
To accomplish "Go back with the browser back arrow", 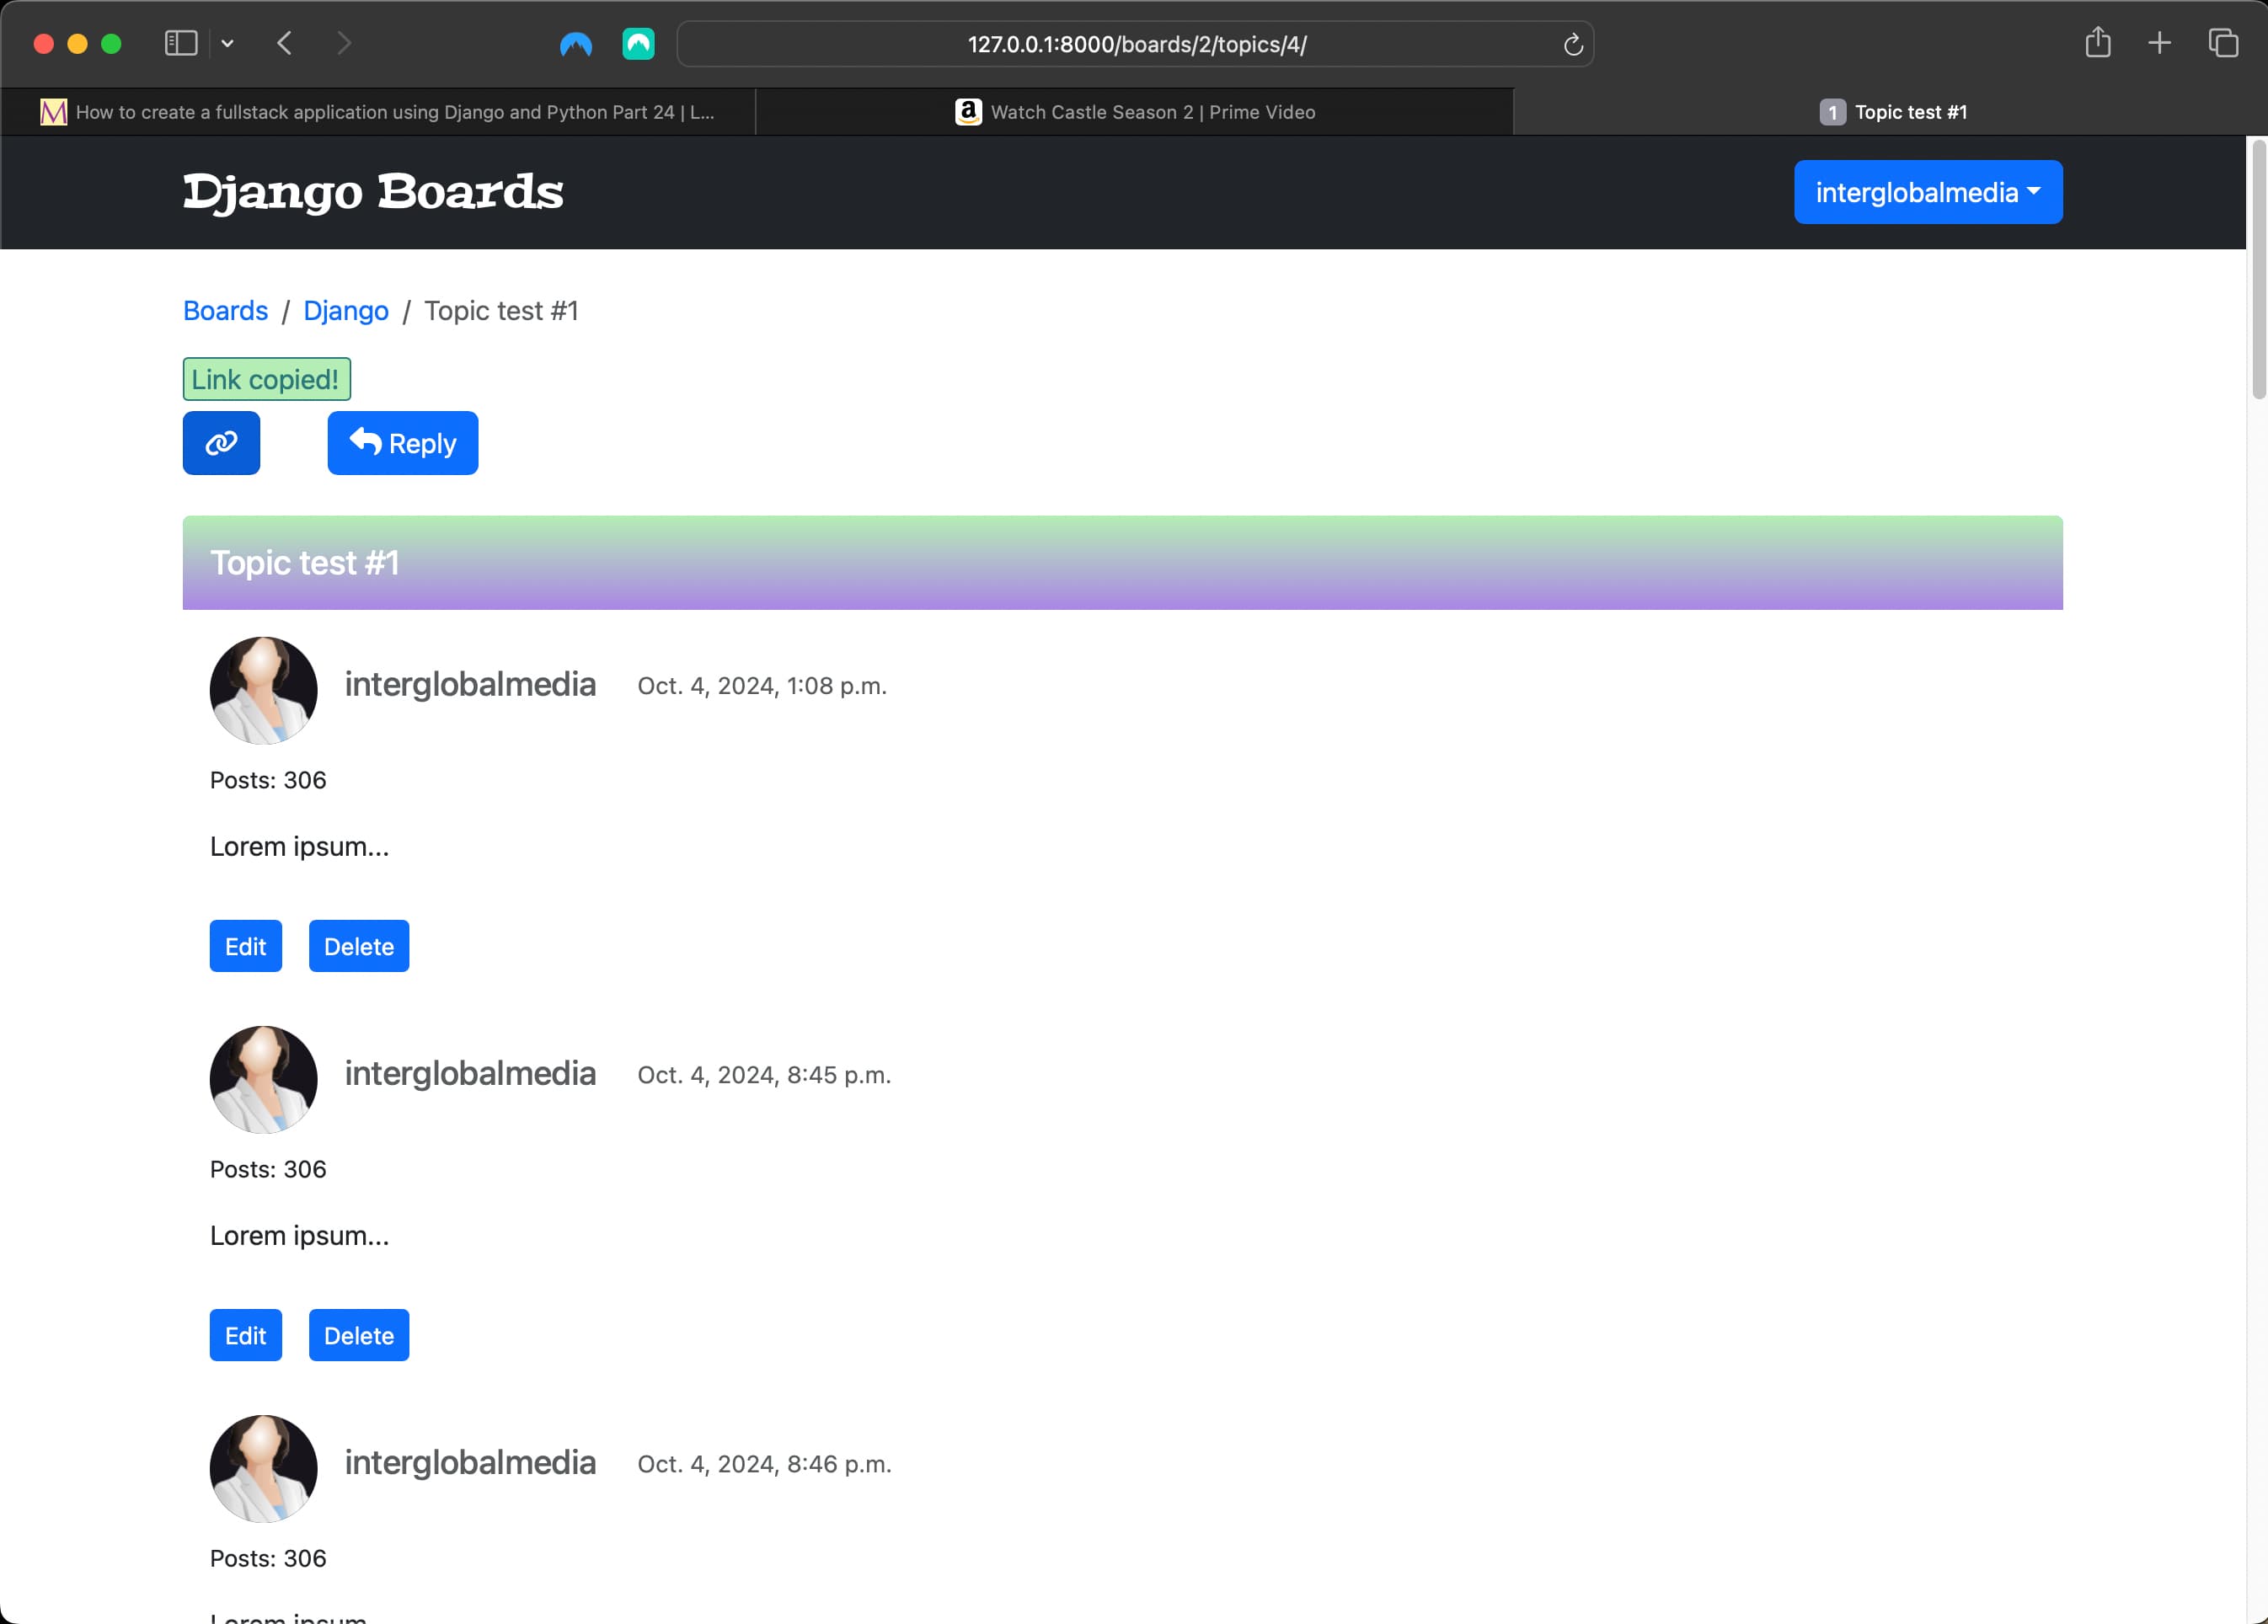I will click(285, 43).
